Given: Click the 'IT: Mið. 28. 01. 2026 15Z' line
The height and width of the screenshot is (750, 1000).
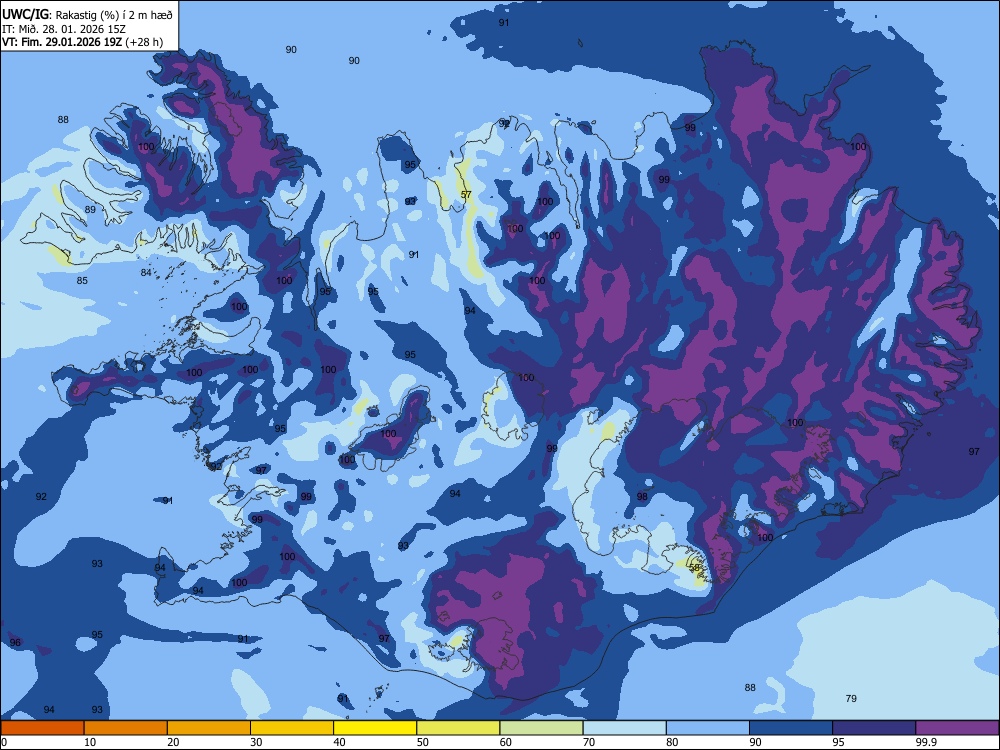Looking at the screenshot, I should pos(64,29).
